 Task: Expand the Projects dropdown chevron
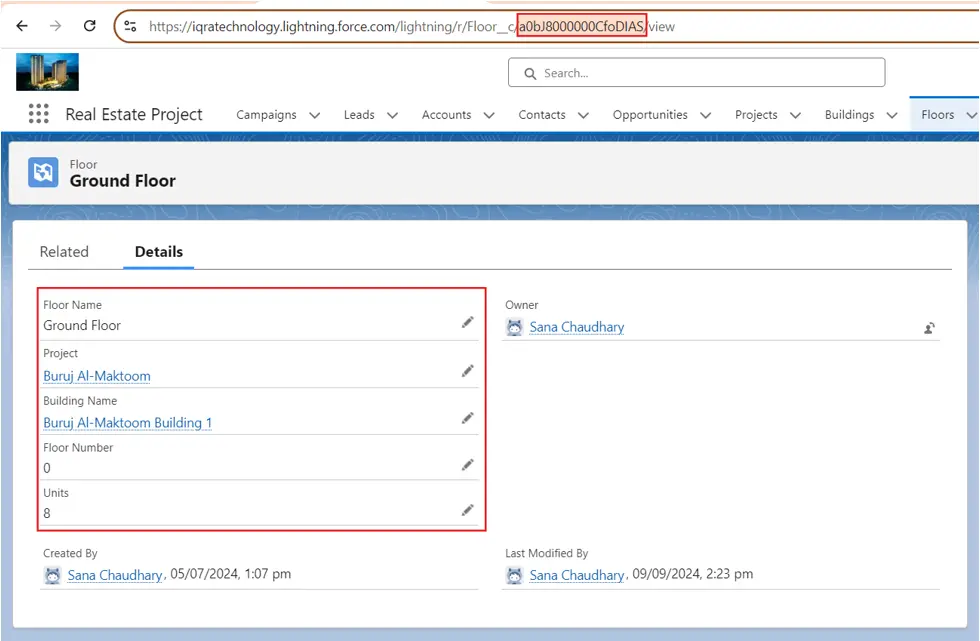796,116
